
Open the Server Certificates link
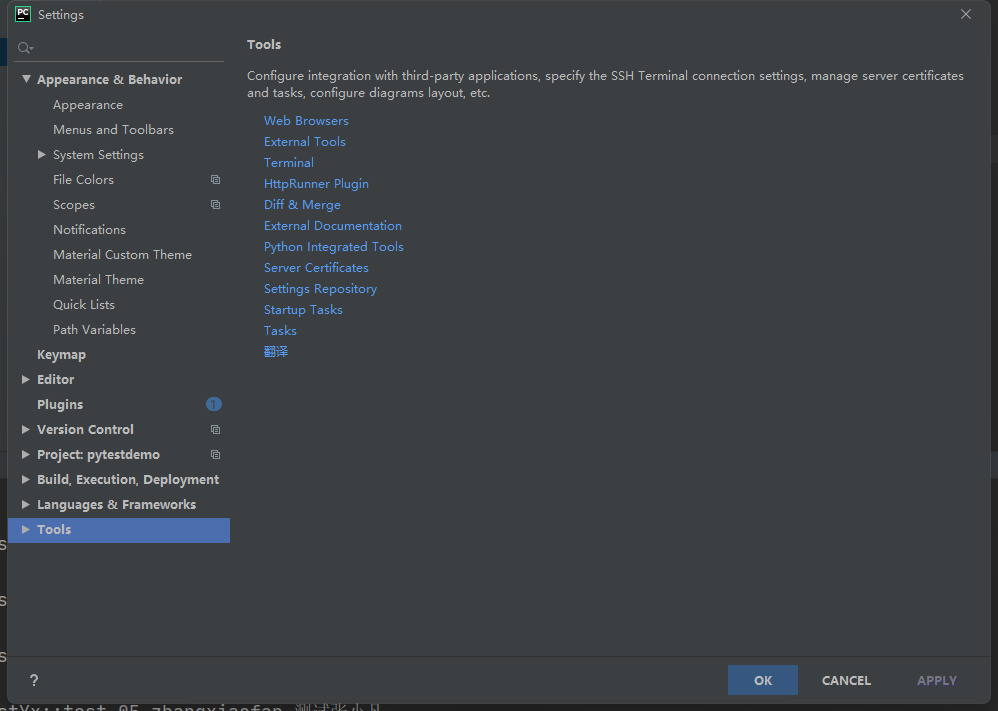tap(316, 268)
